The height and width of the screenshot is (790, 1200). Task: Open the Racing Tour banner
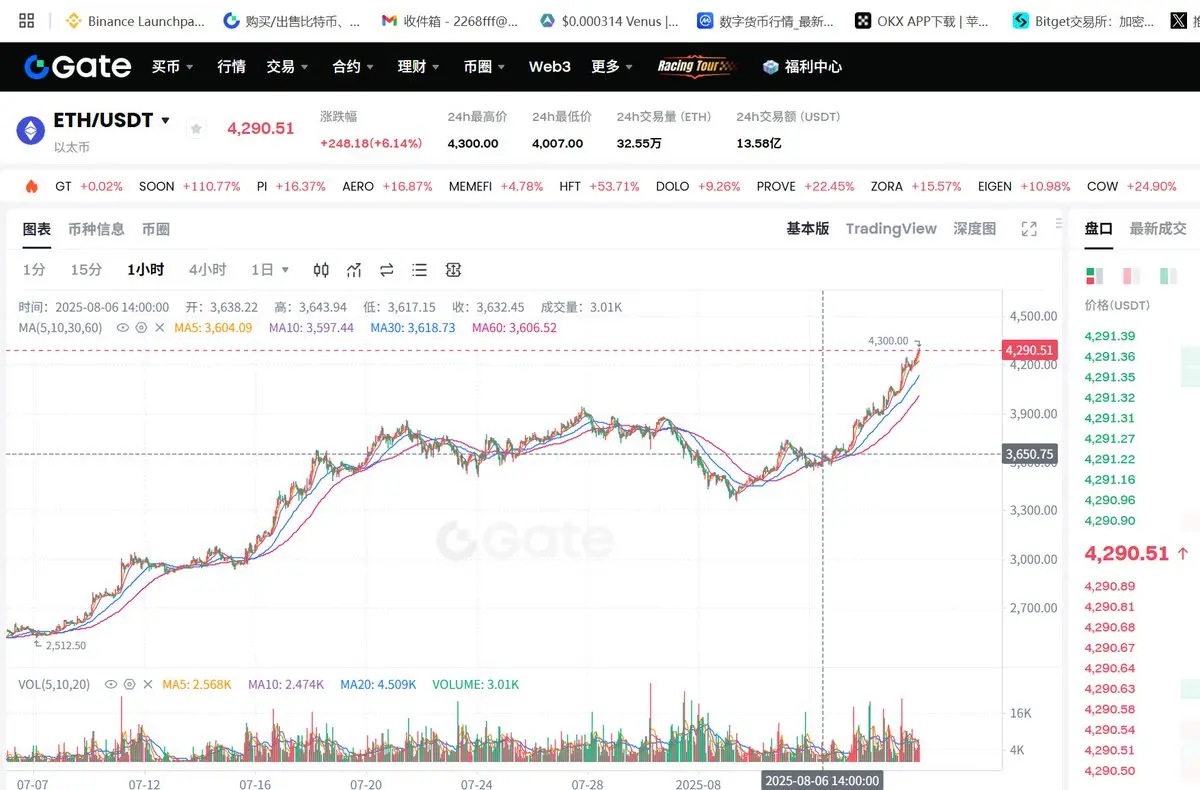point(695,67)
